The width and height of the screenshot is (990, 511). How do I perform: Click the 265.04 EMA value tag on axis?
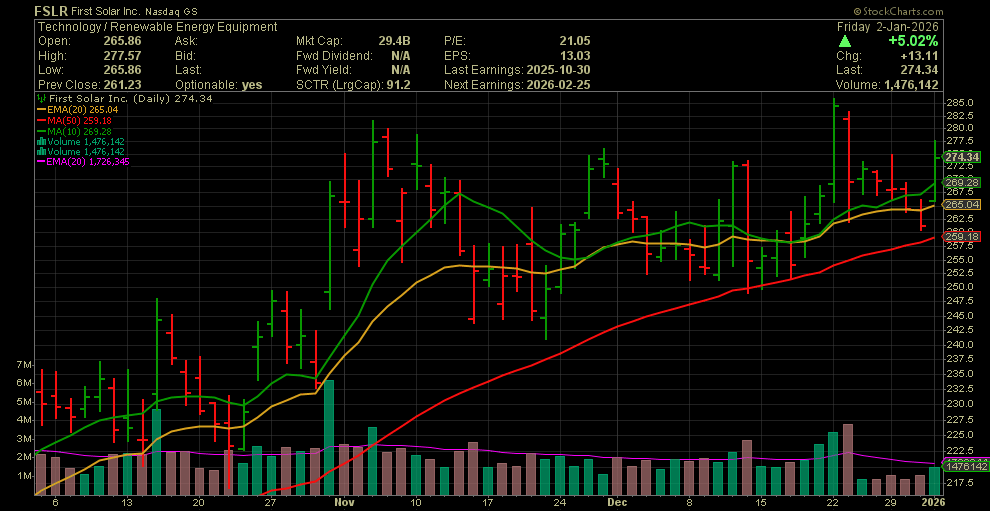click(960, 204)
